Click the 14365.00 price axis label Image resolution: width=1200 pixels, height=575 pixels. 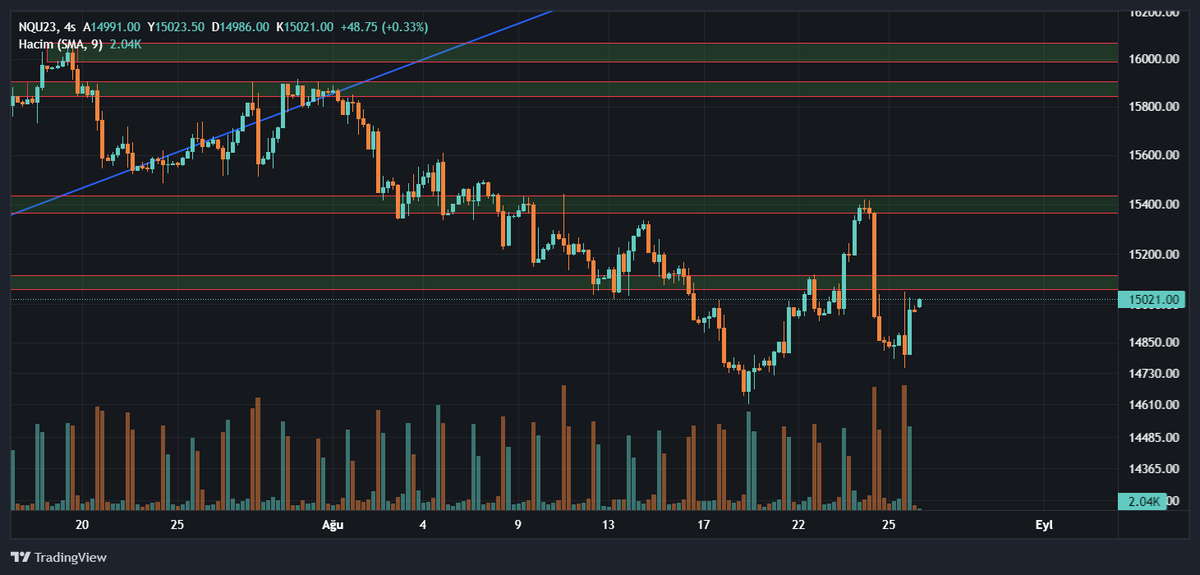pos(1155,469)
